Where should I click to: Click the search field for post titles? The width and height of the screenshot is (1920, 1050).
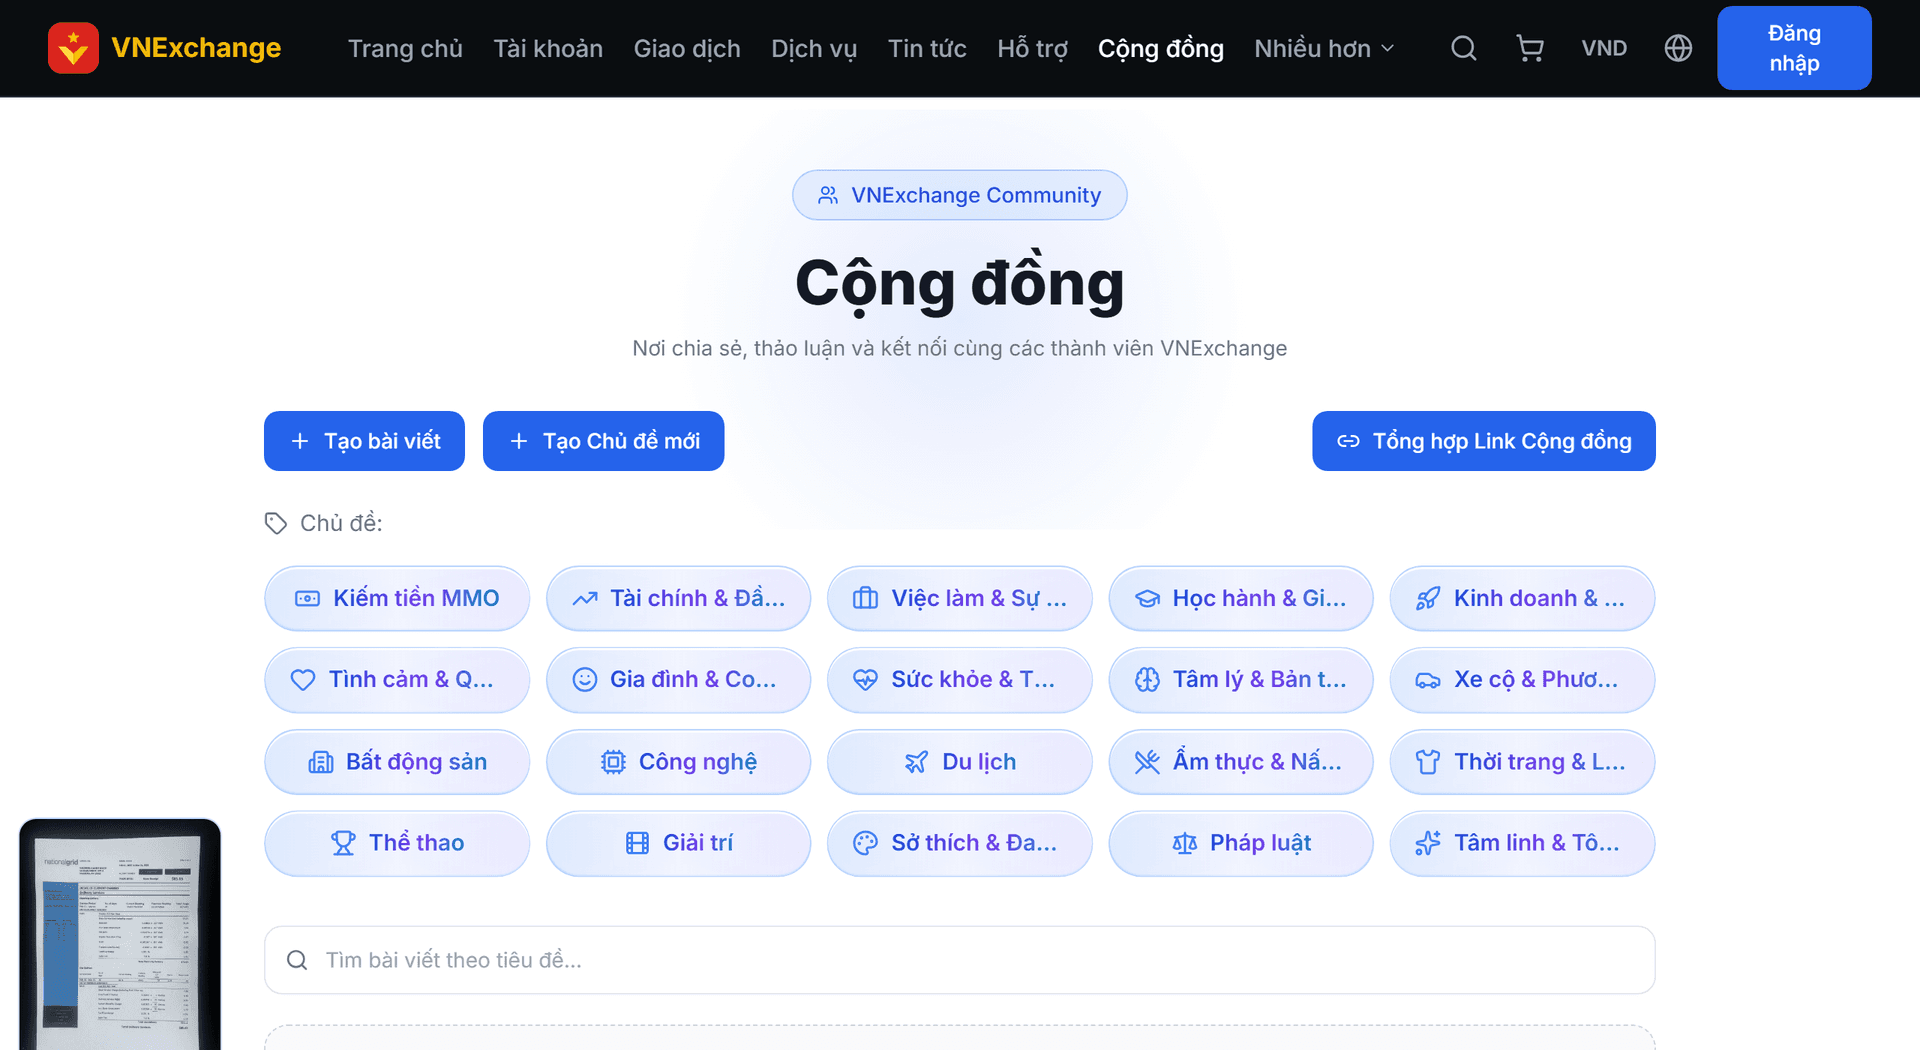tap(960, 960)
